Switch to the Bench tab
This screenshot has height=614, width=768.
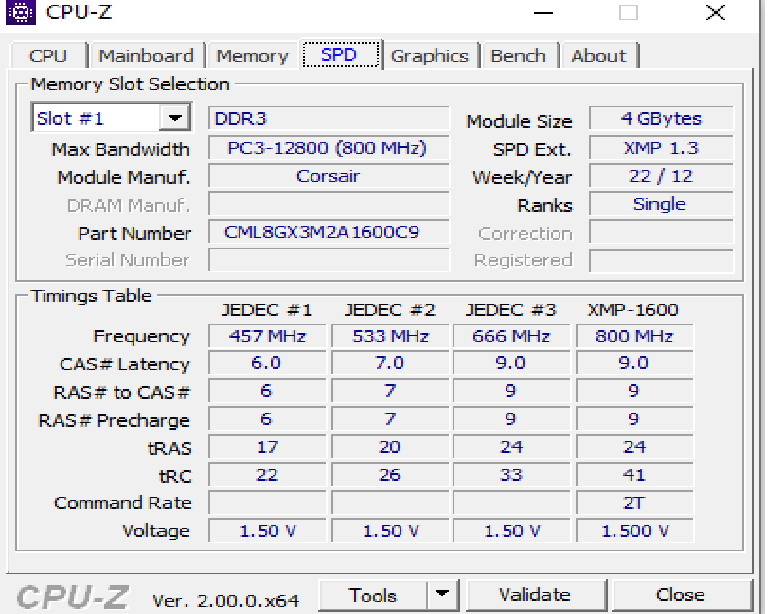click(x=518, y=56)
